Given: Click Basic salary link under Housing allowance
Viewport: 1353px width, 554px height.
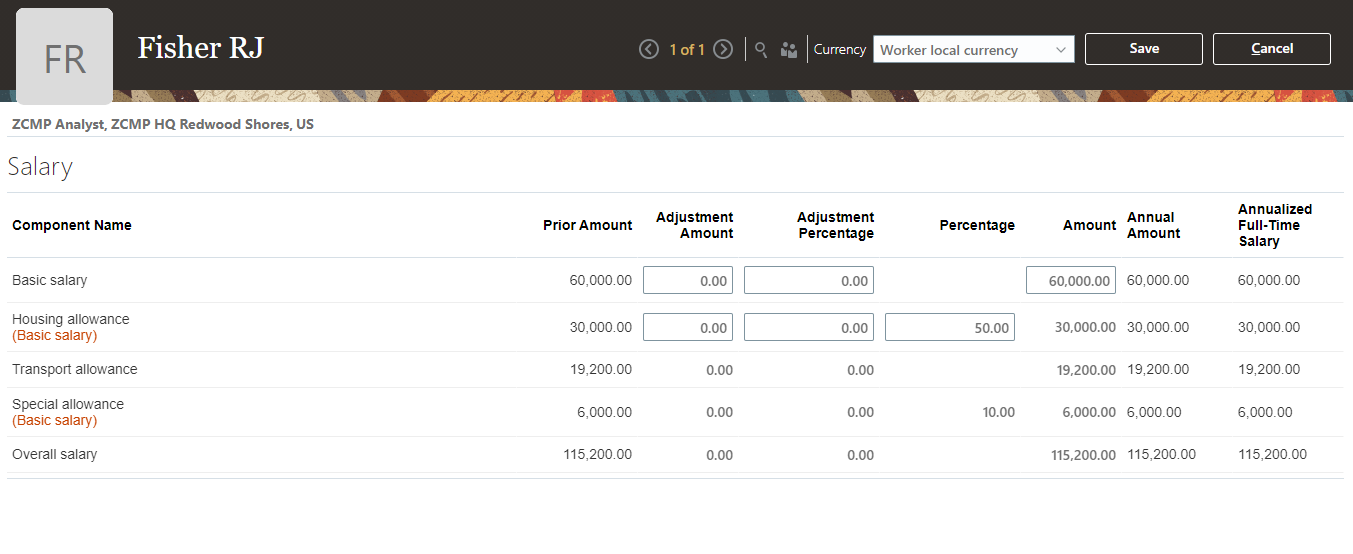Looking at the screenshot, I should click(x=55, y=336).
